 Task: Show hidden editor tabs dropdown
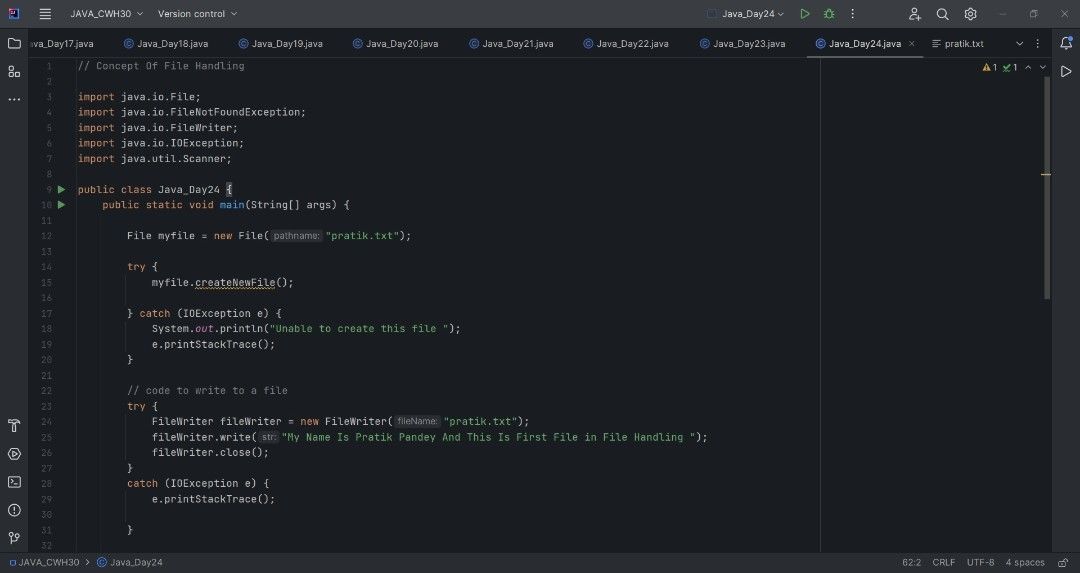coord(1019,43)
